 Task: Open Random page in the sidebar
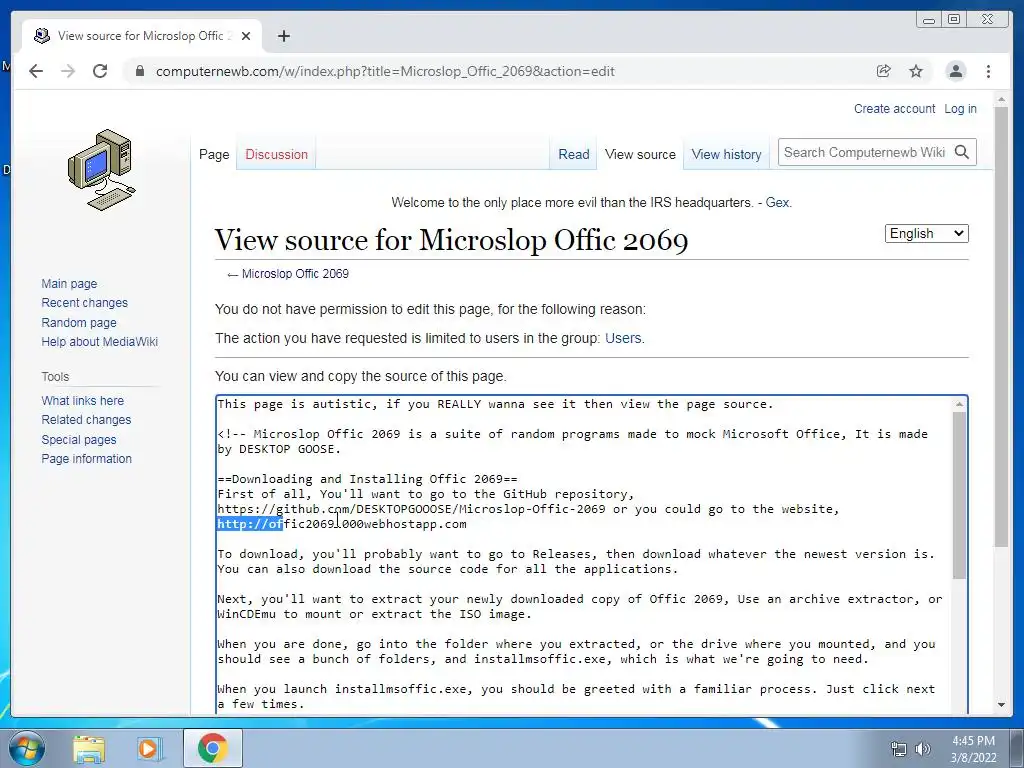pyautogui.click(x=79, y=323)
